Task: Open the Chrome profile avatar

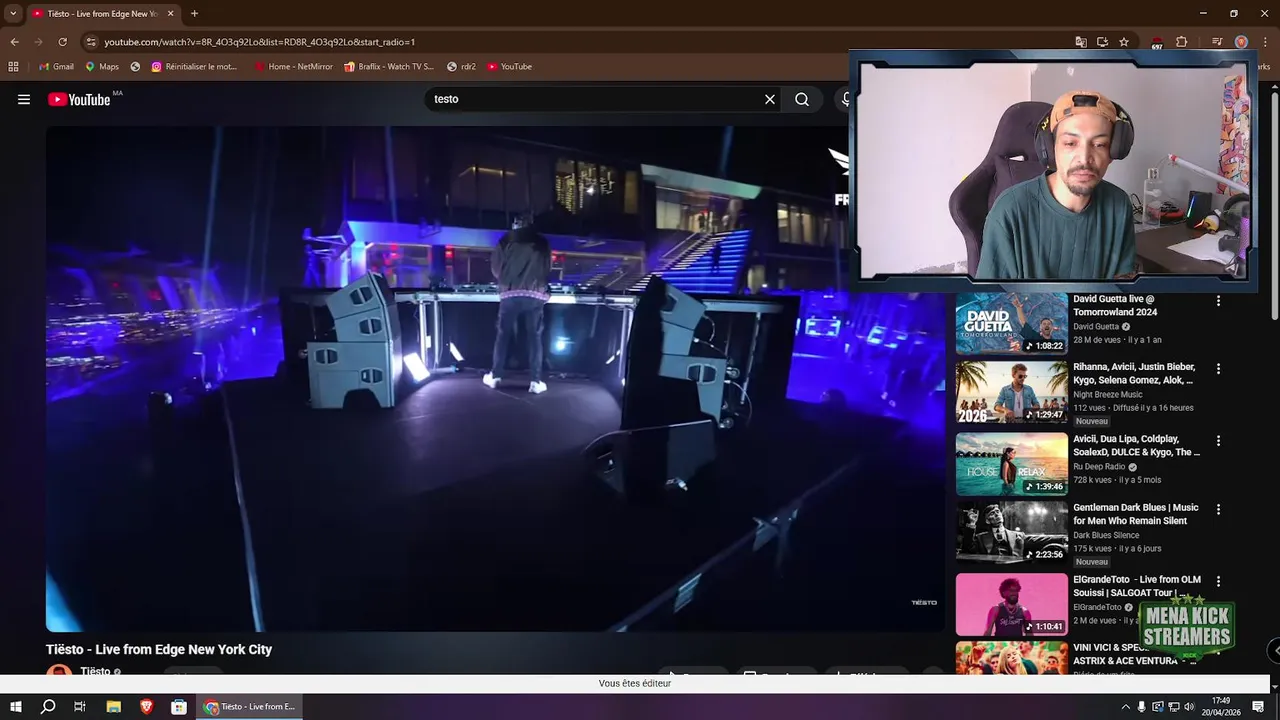Action: pos(1241,42)
